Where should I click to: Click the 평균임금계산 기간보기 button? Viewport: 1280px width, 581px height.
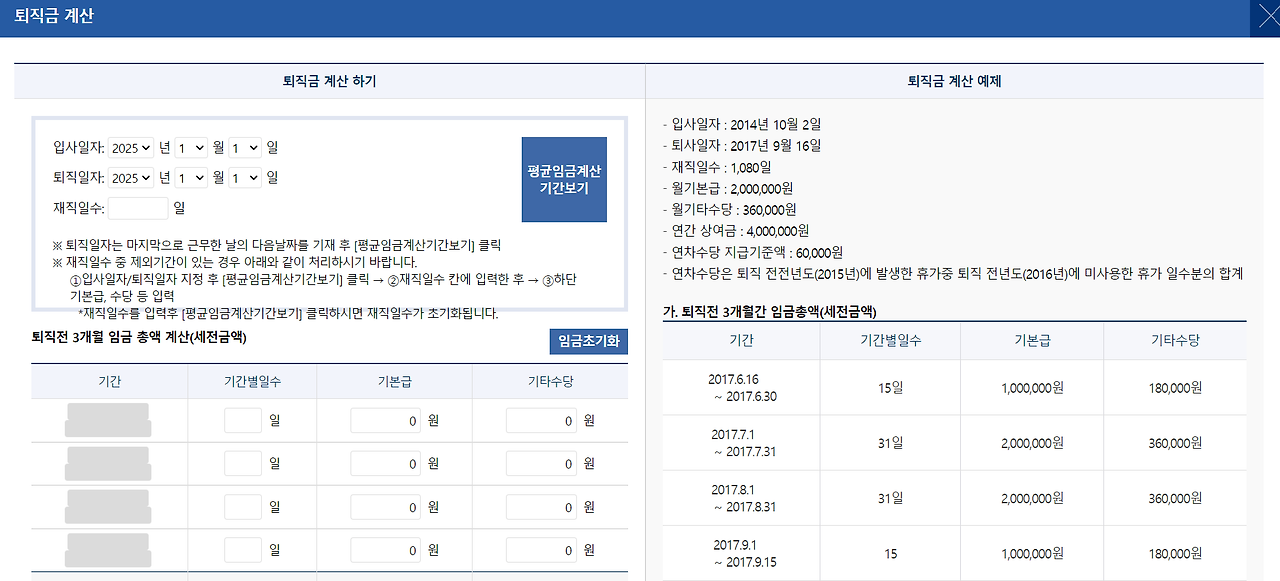pos(564,179)
